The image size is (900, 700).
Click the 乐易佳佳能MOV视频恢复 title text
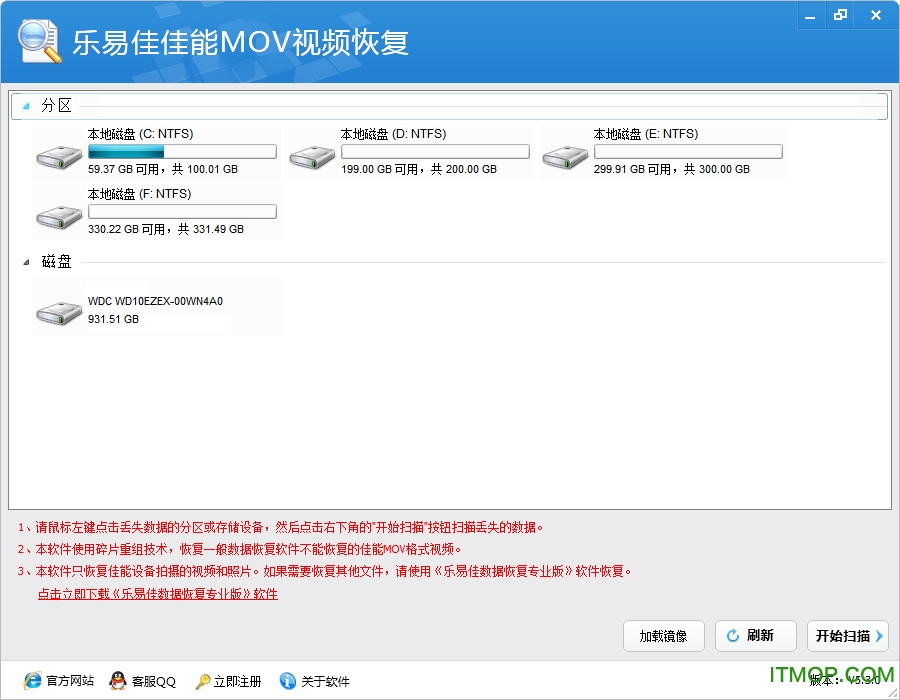click(240, 42)
